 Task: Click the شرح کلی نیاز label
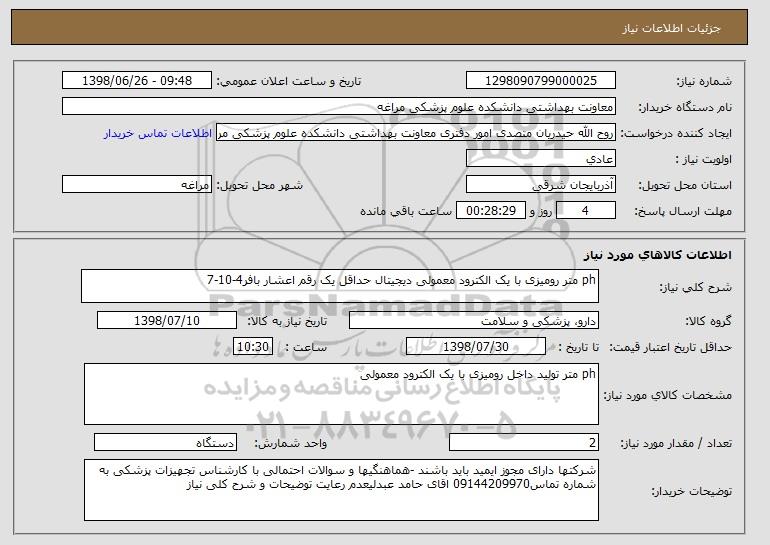[695, 288]
